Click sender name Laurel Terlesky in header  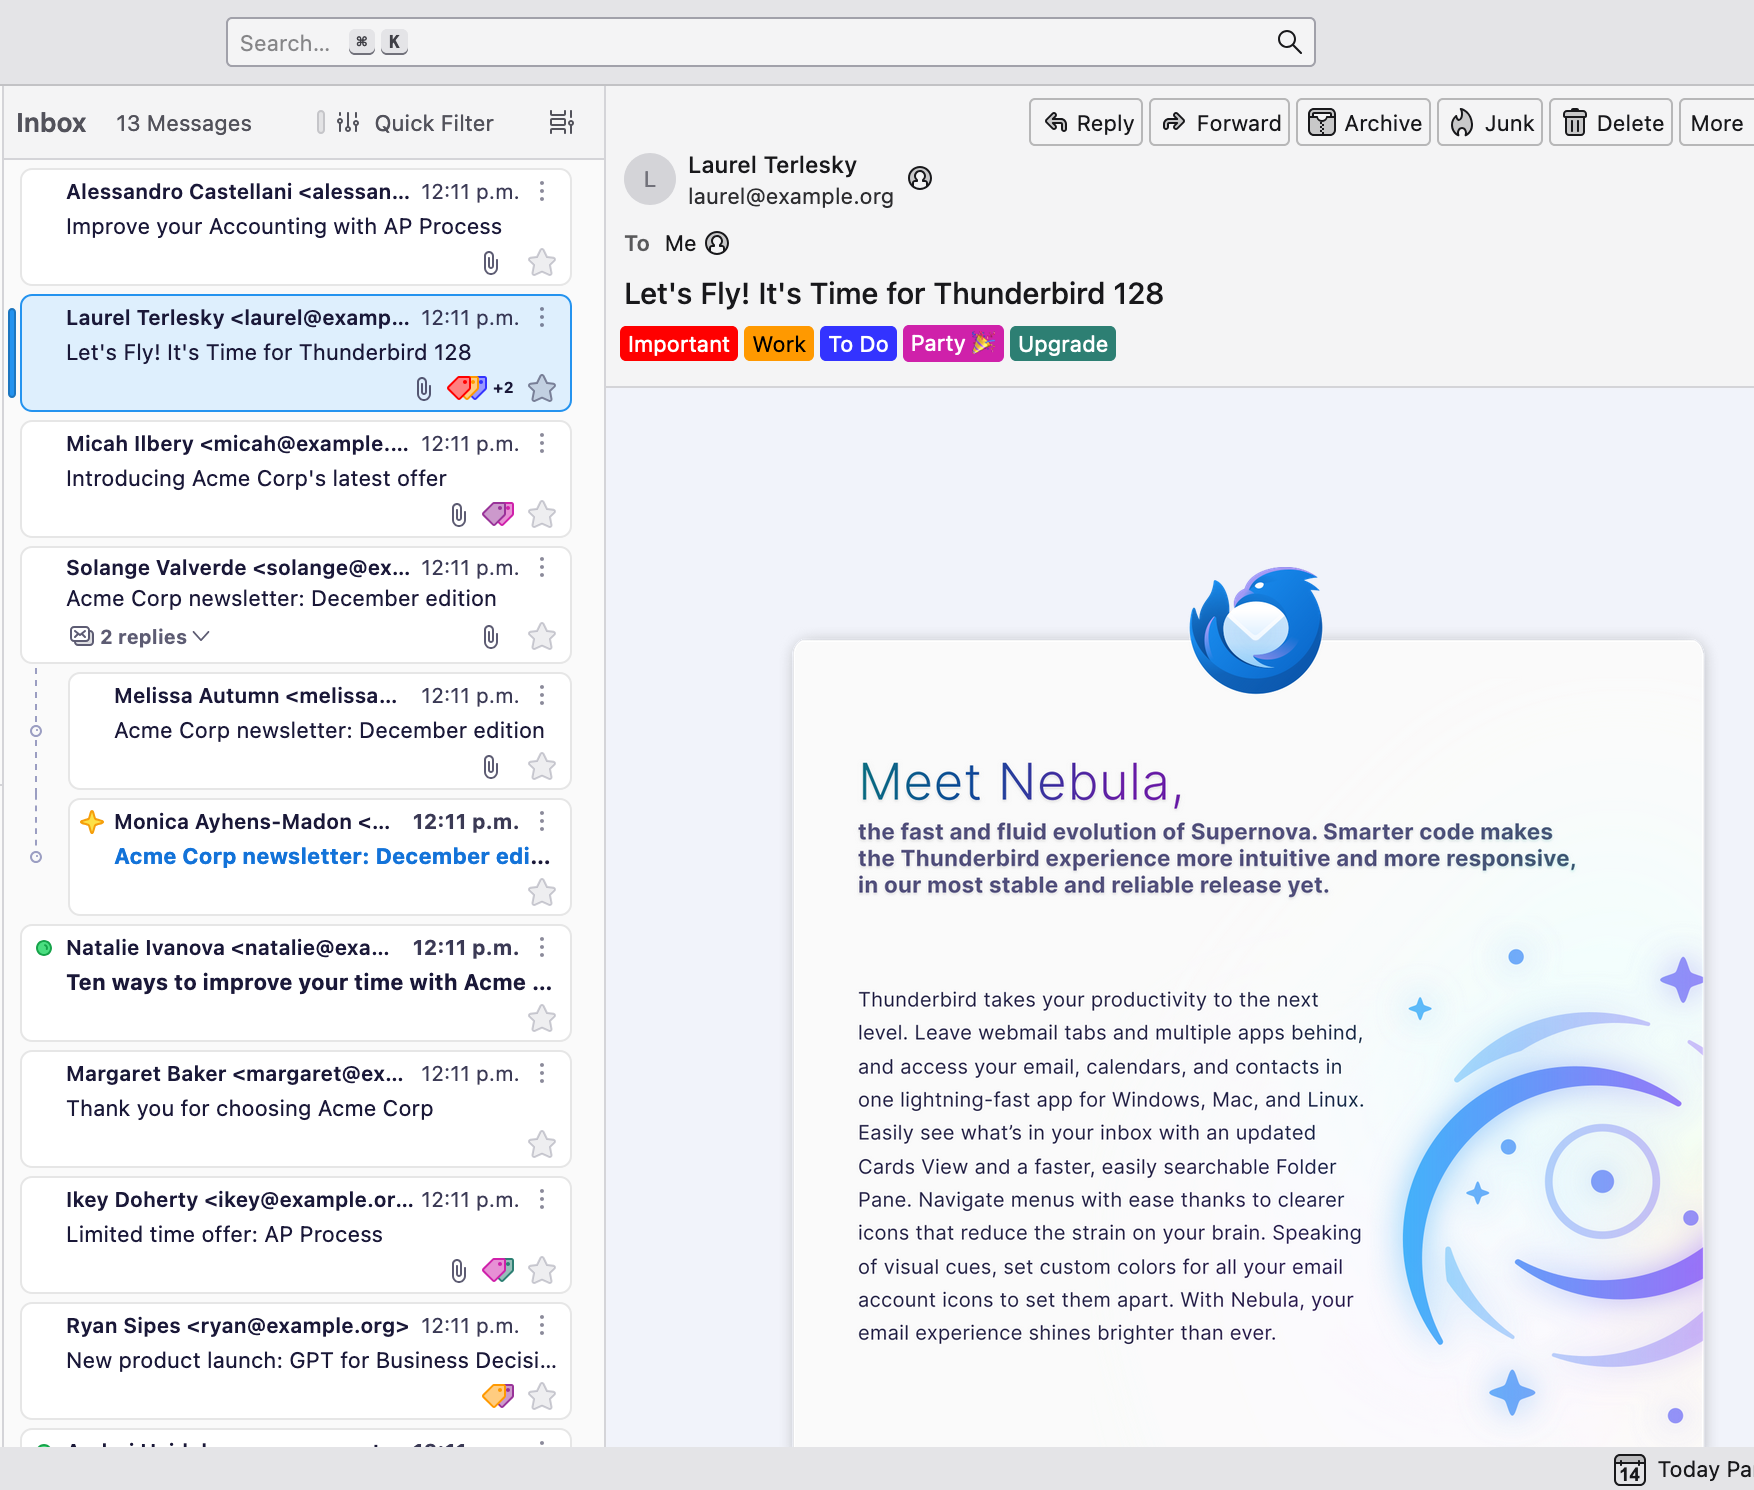[772, 165]
